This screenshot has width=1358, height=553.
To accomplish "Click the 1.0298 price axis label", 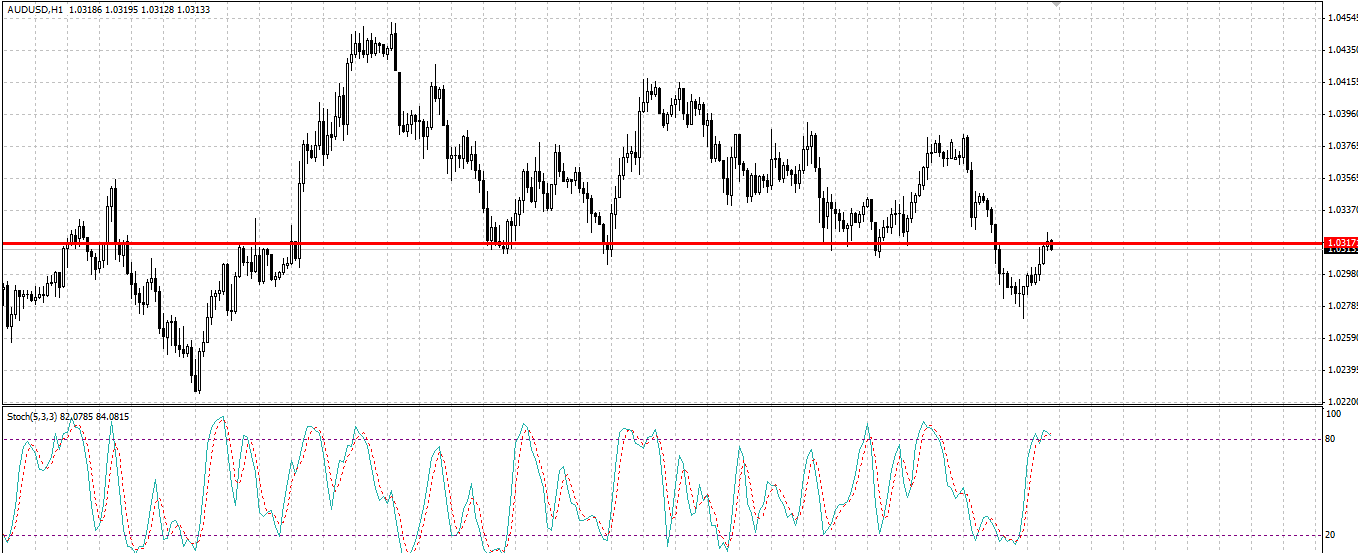I will 1342,273.
